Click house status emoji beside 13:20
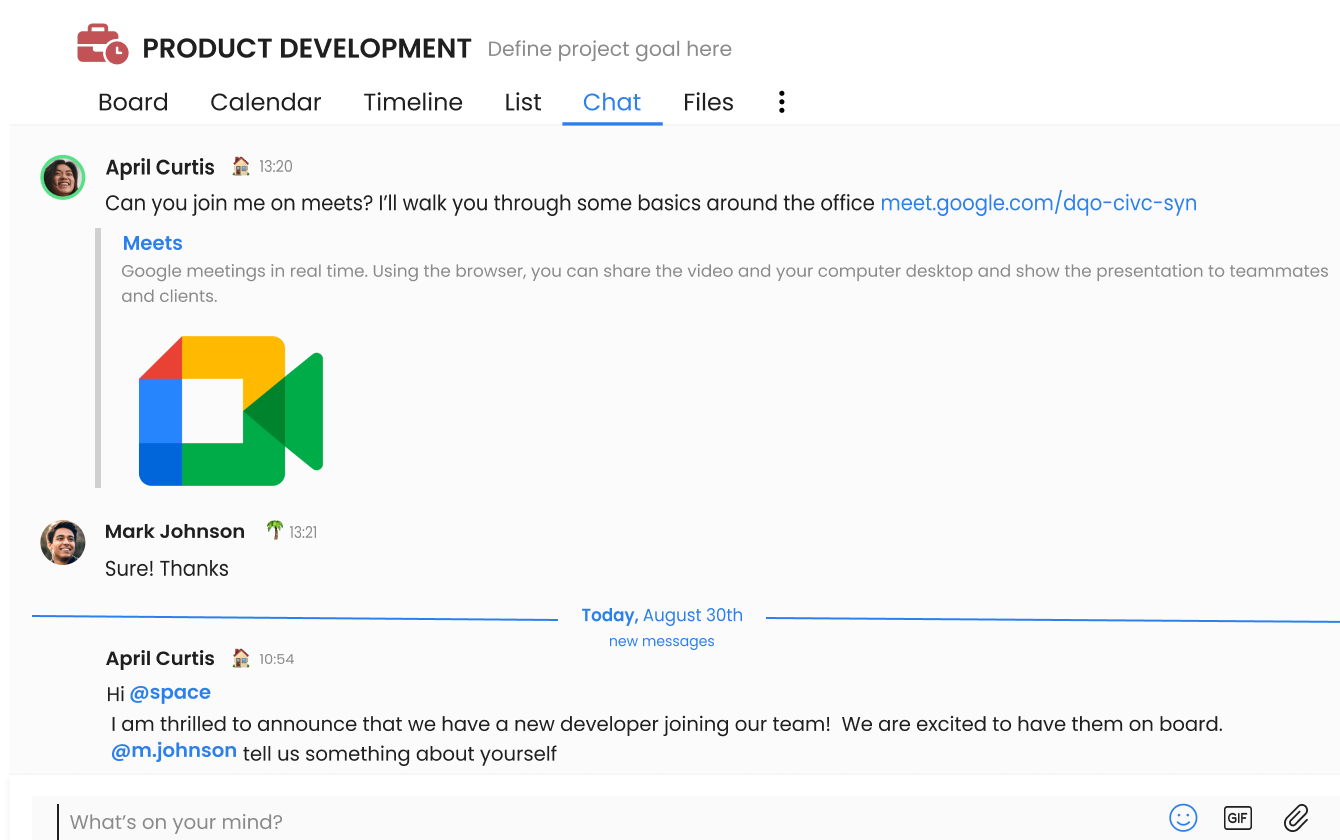The image size is (1340, 840). point(241,166)
